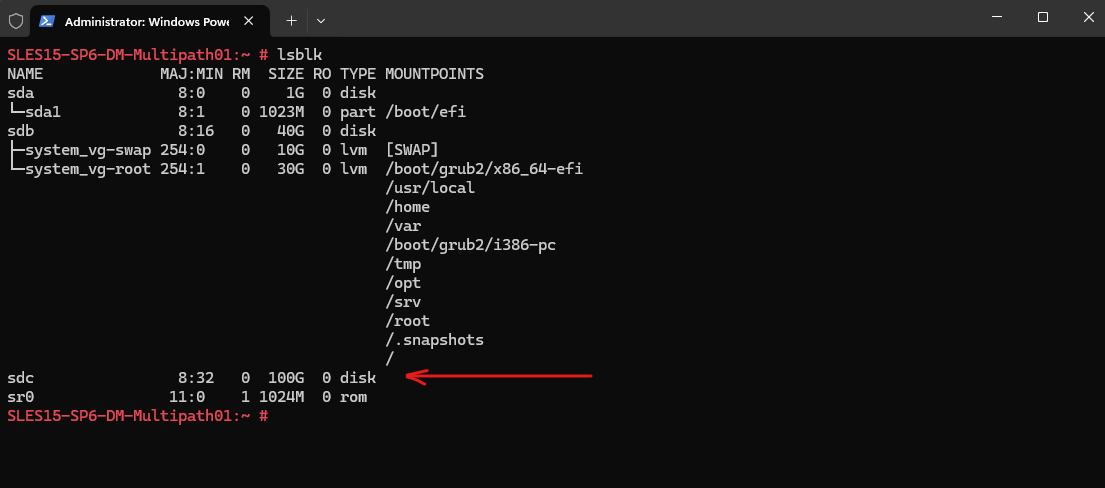
Task: Click the administrator shield icon in title bar
Action: point(16,21)
